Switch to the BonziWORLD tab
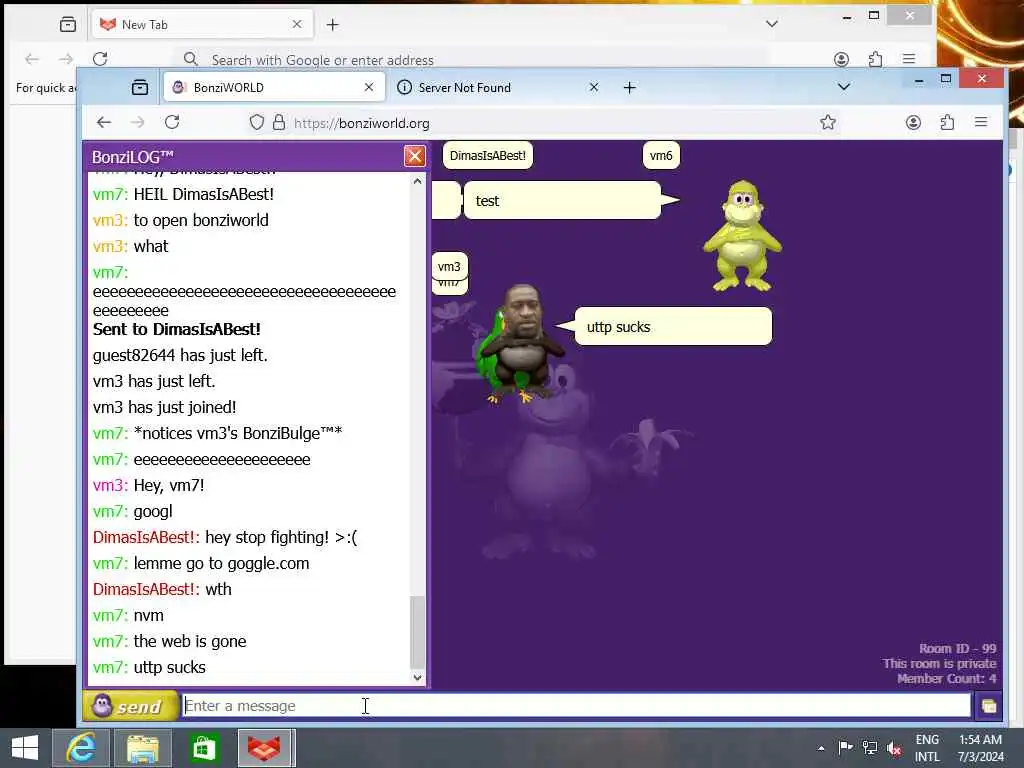Image resolution: width=1024 pixels, height=768 pixels. (273, 88)
